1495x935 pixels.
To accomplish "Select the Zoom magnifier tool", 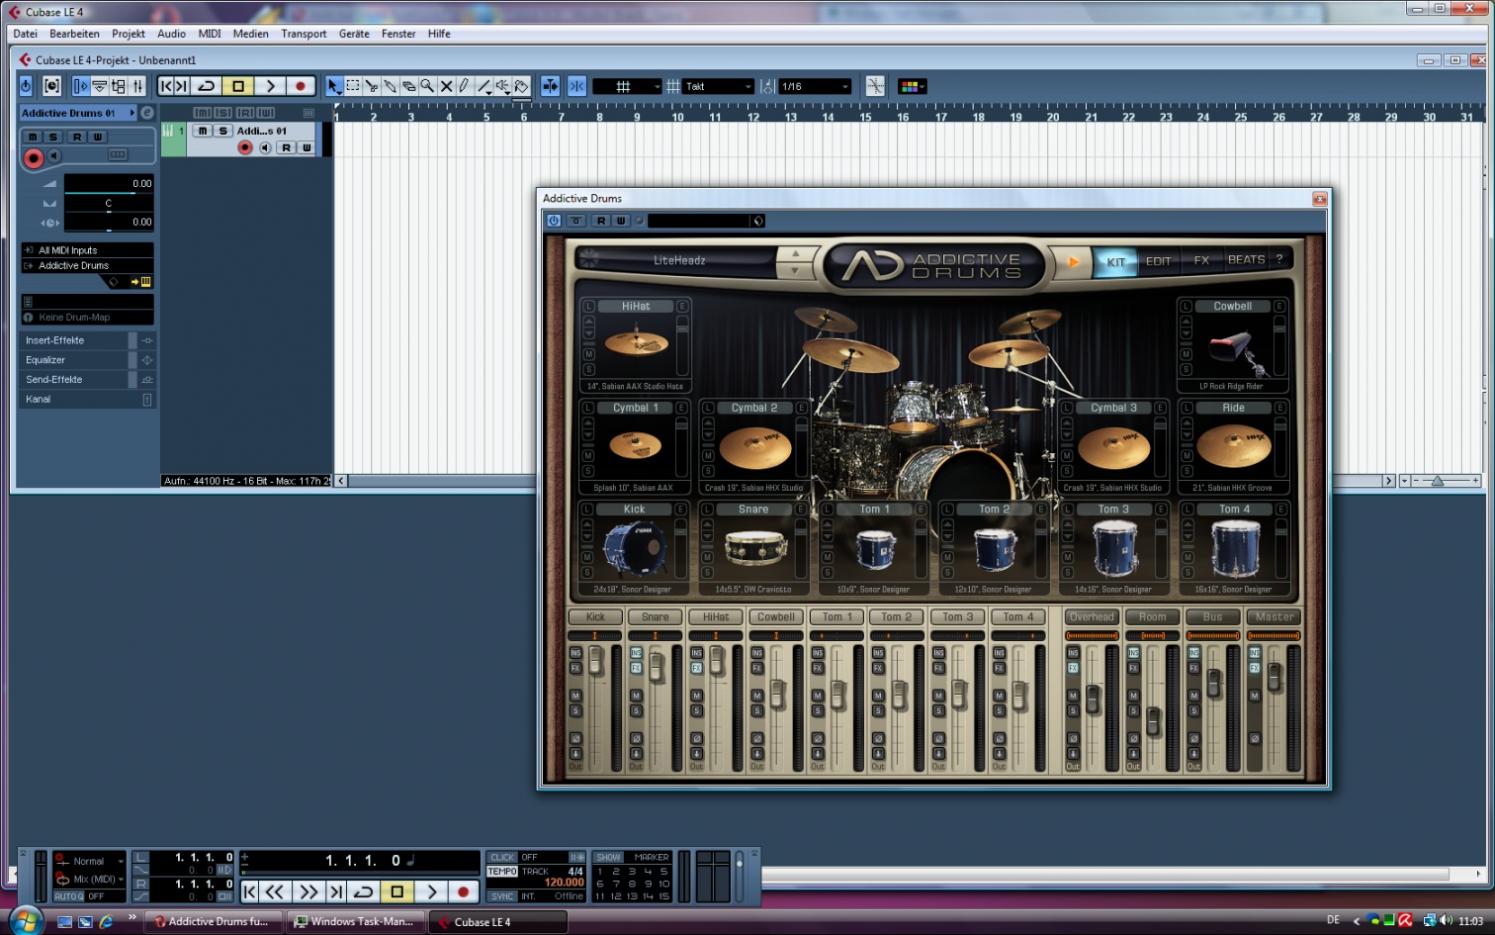I will point(427,86).
